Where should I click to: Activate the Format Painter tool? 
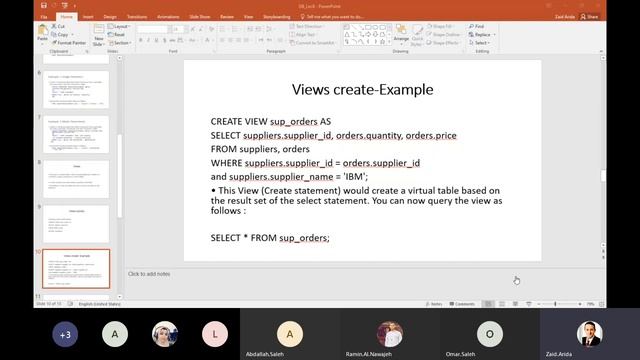pos(69,42)
